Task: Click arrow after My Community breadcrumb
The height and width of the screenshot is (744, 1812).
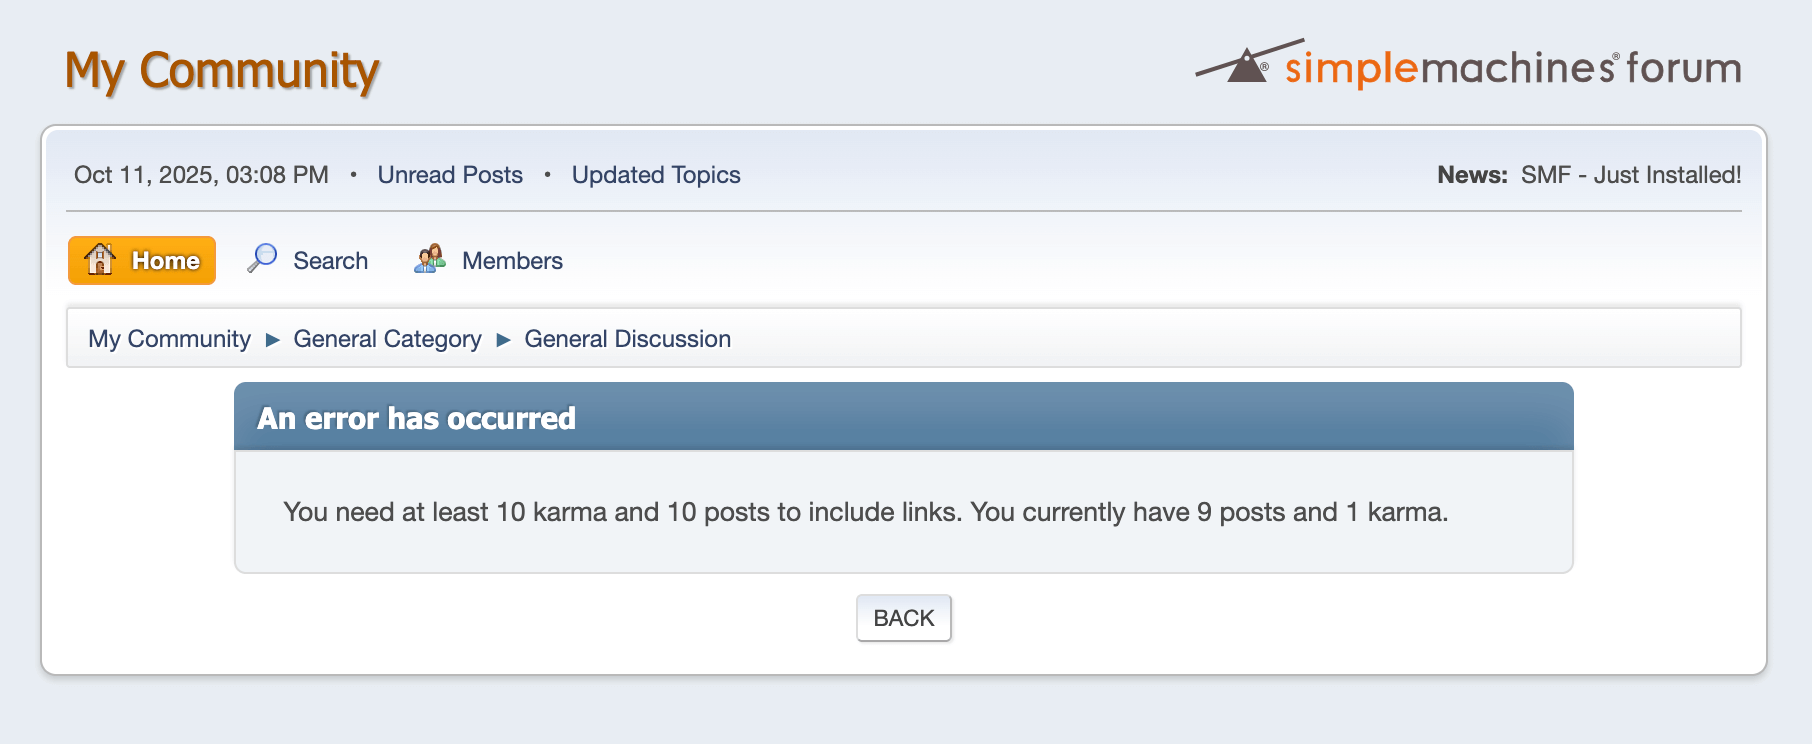Action: [x=272, y=340]
